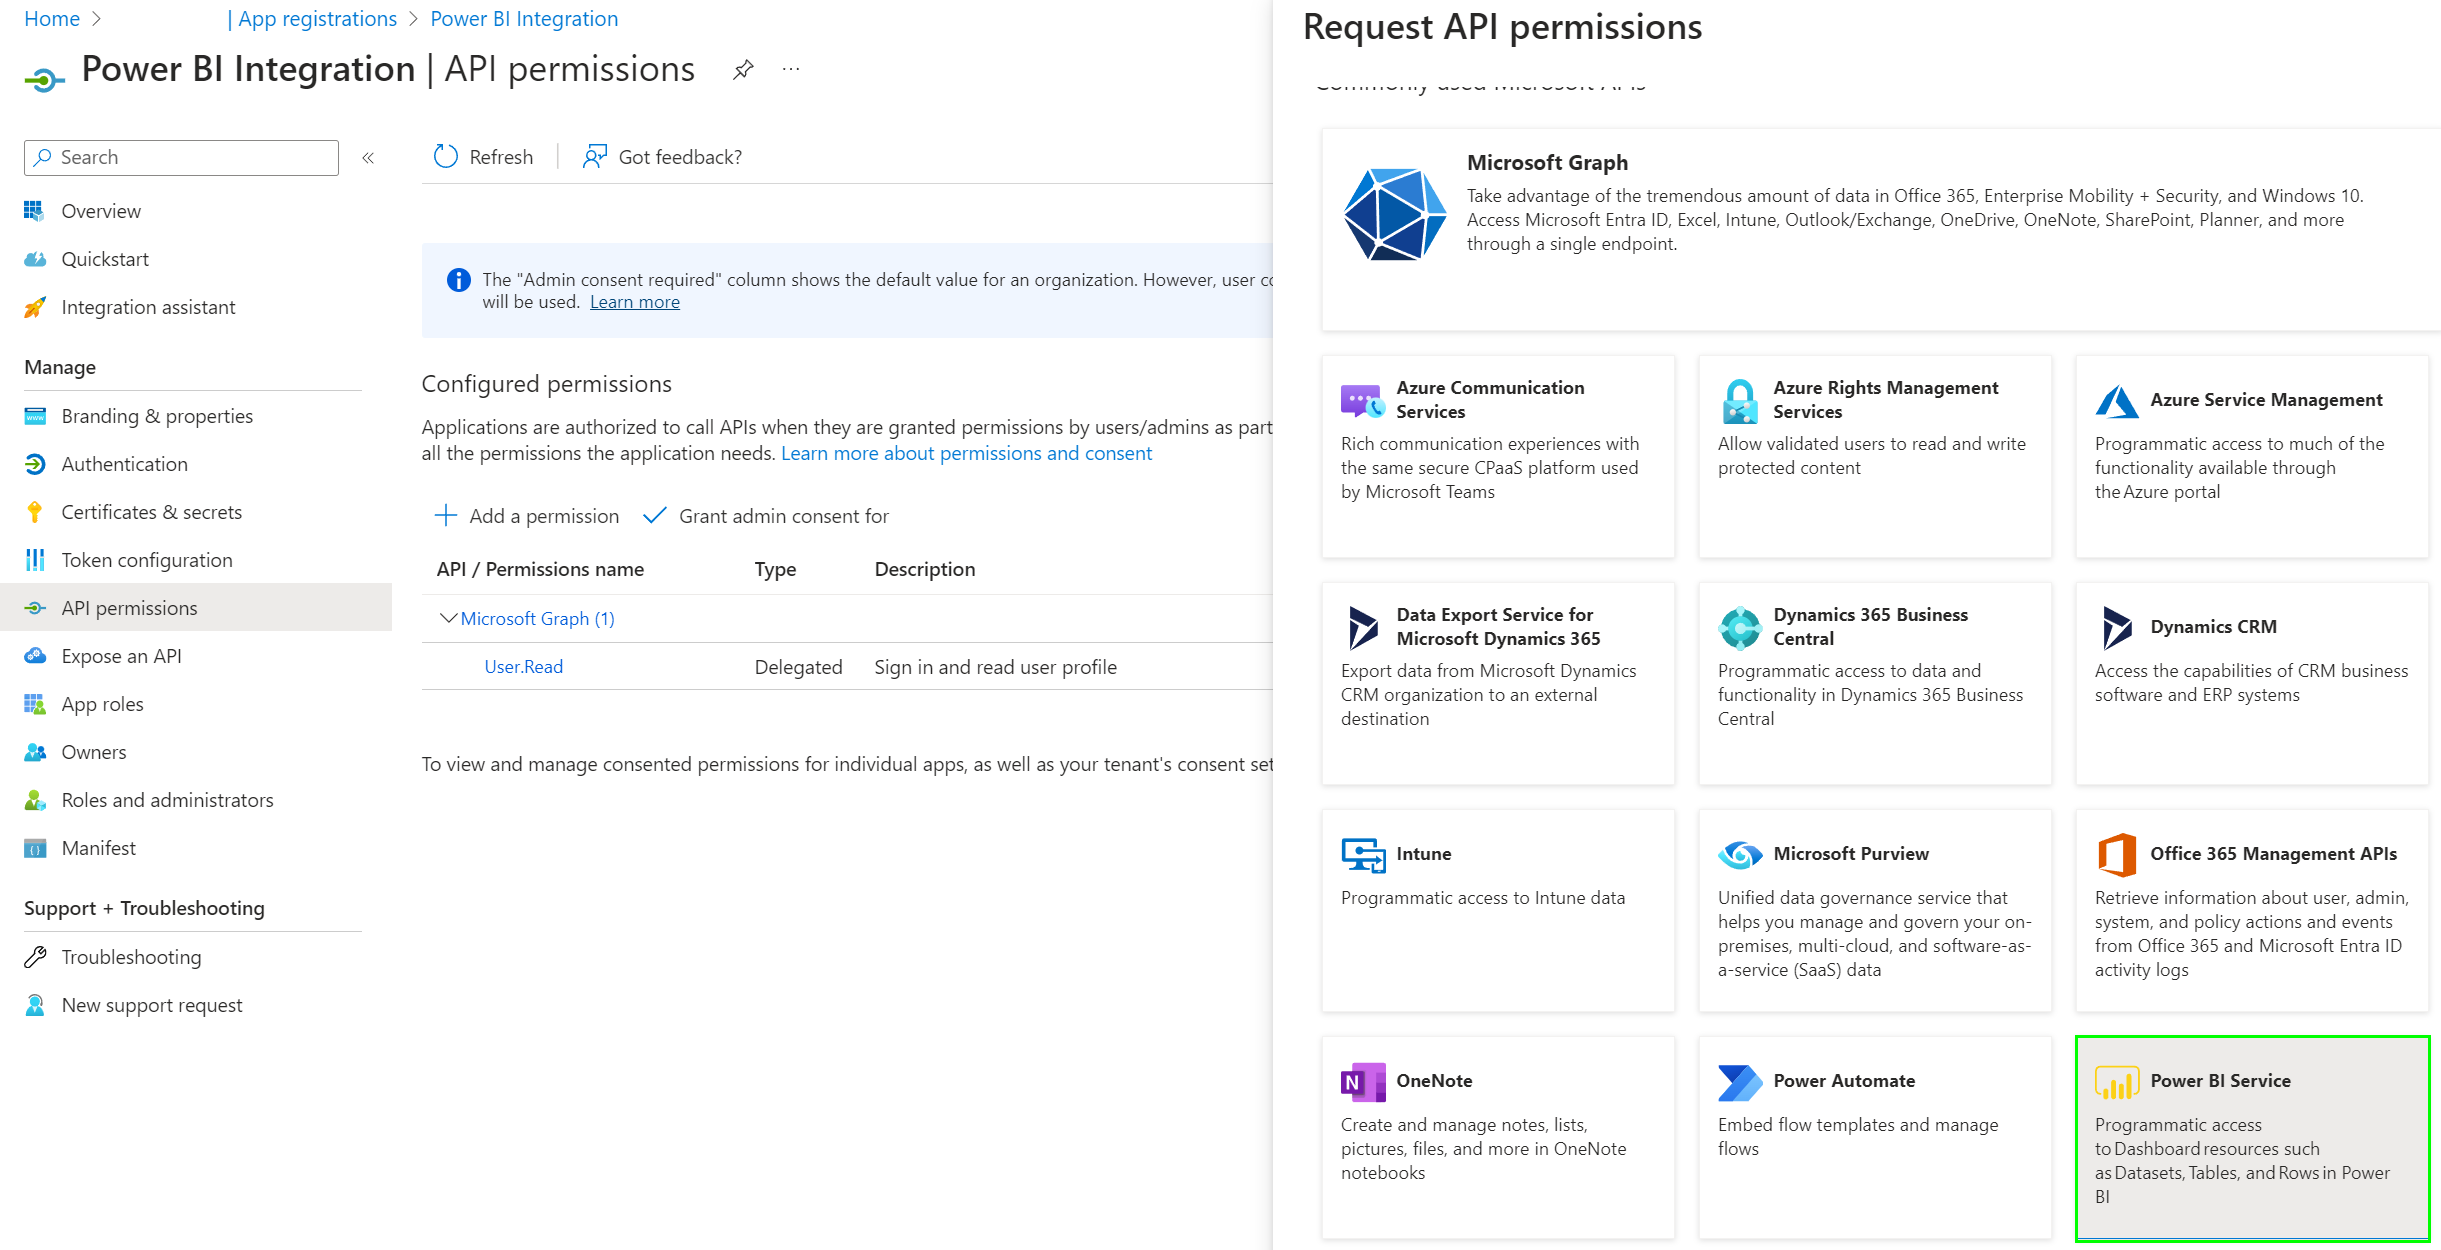Click the Troubleshooting wrench icon

[x=35, y=957]
